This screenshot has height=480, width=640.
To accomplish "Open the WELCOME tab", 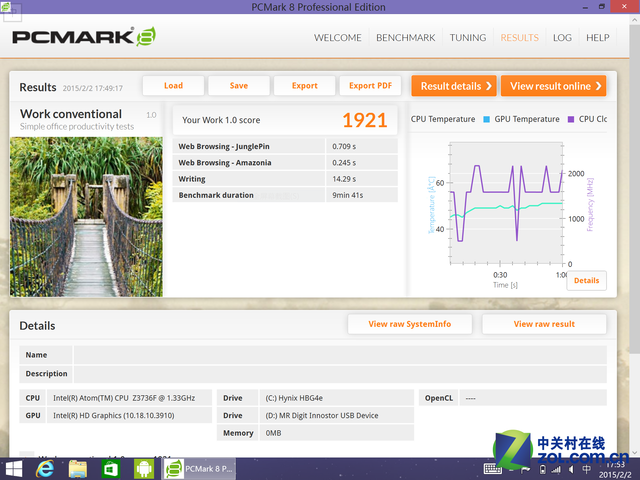I will [338, 38].
